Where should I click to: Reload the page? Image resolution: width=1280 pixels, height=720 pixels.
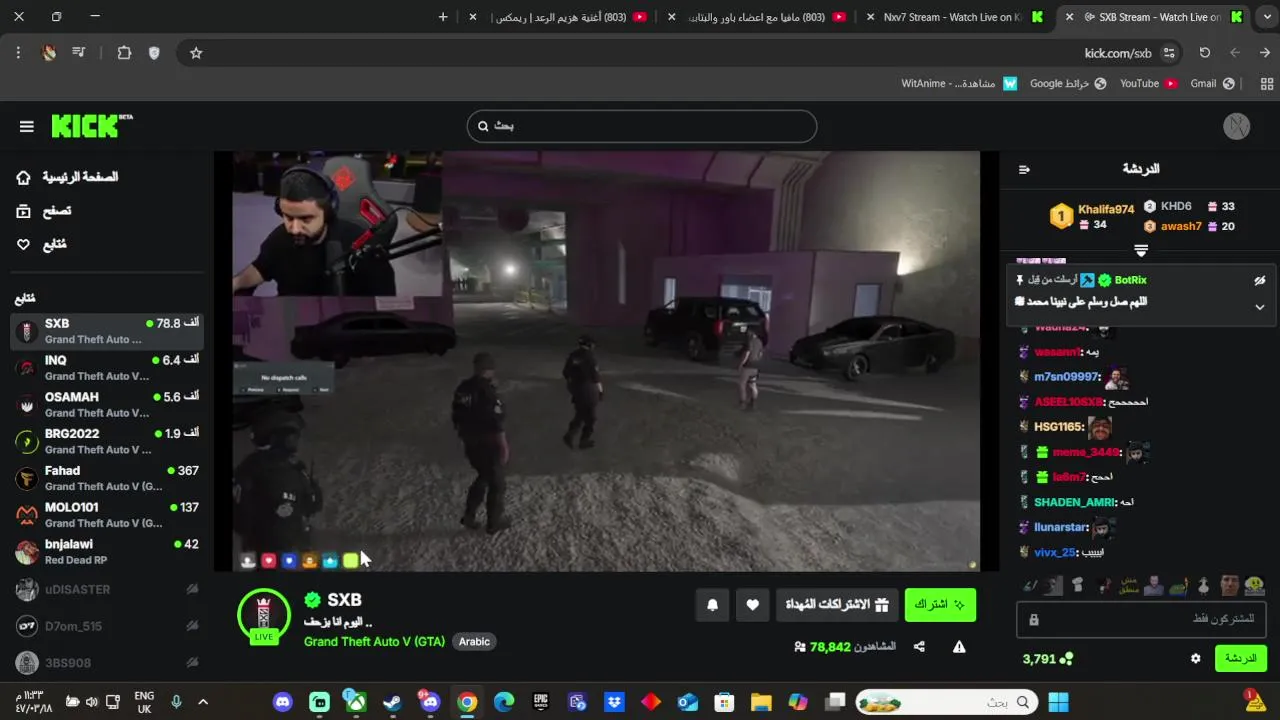click(x=1204, y=53)
